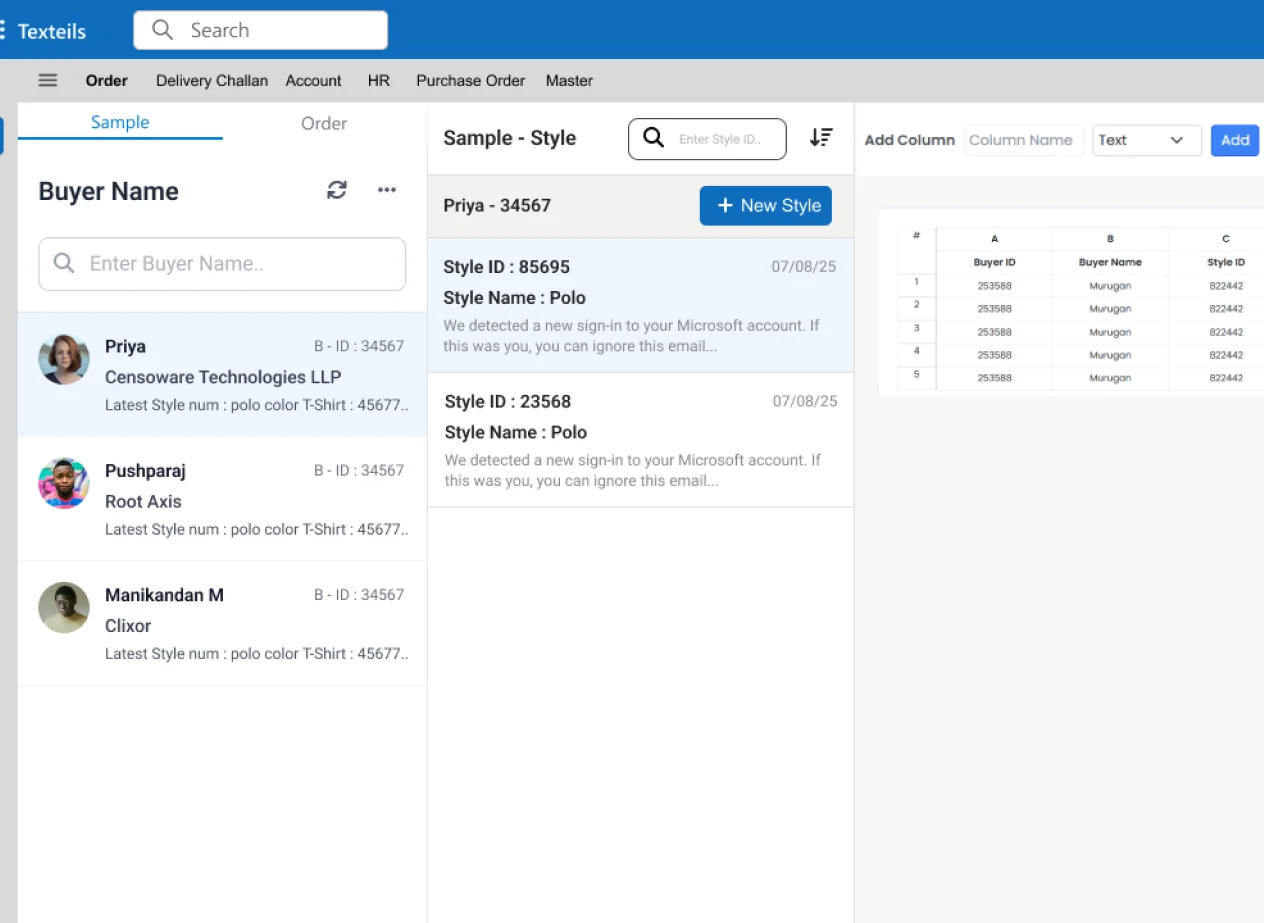
Task: Select buyer Priya from Censoware Technologies LLP
Action: [222, 375]
